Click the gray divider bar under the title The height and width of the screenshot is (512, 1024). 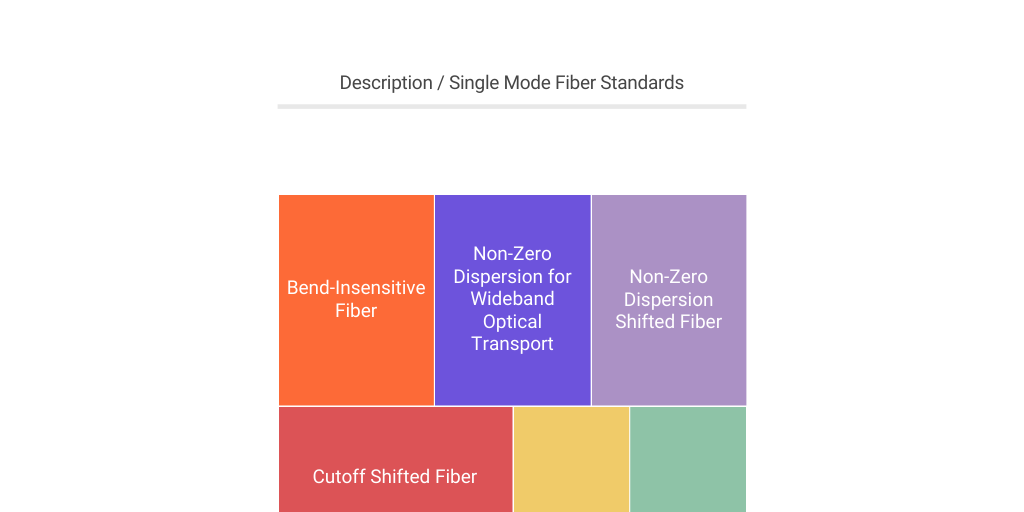point(511,106)
